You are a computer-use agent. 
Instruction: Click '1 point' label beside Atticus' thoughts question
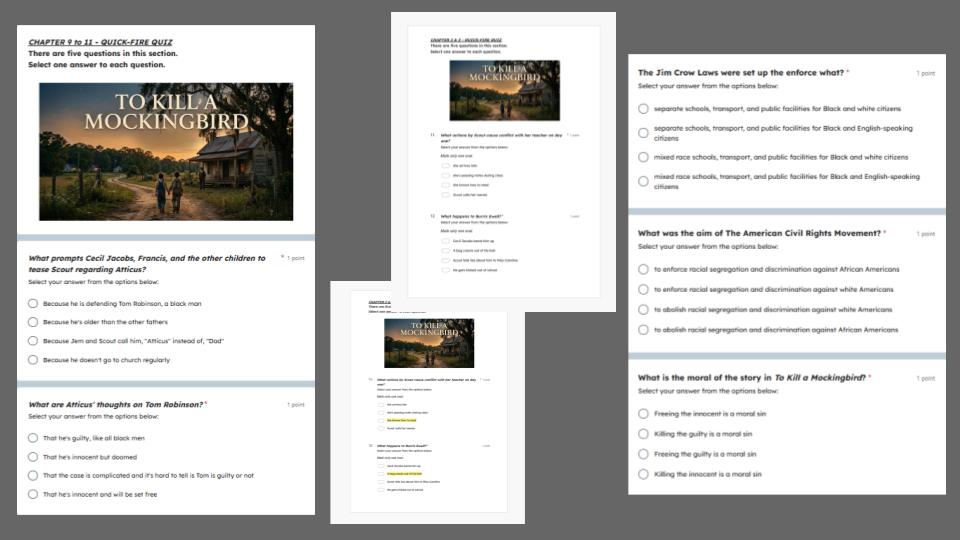[296, 405]
